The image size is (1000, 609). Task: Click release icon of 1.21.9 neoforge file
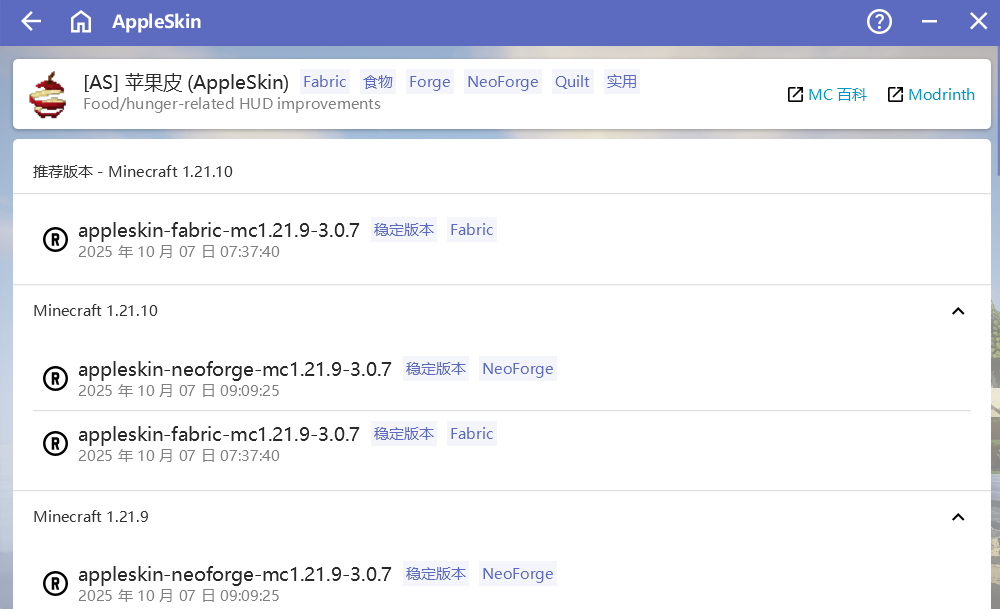[x=55, y=583]
